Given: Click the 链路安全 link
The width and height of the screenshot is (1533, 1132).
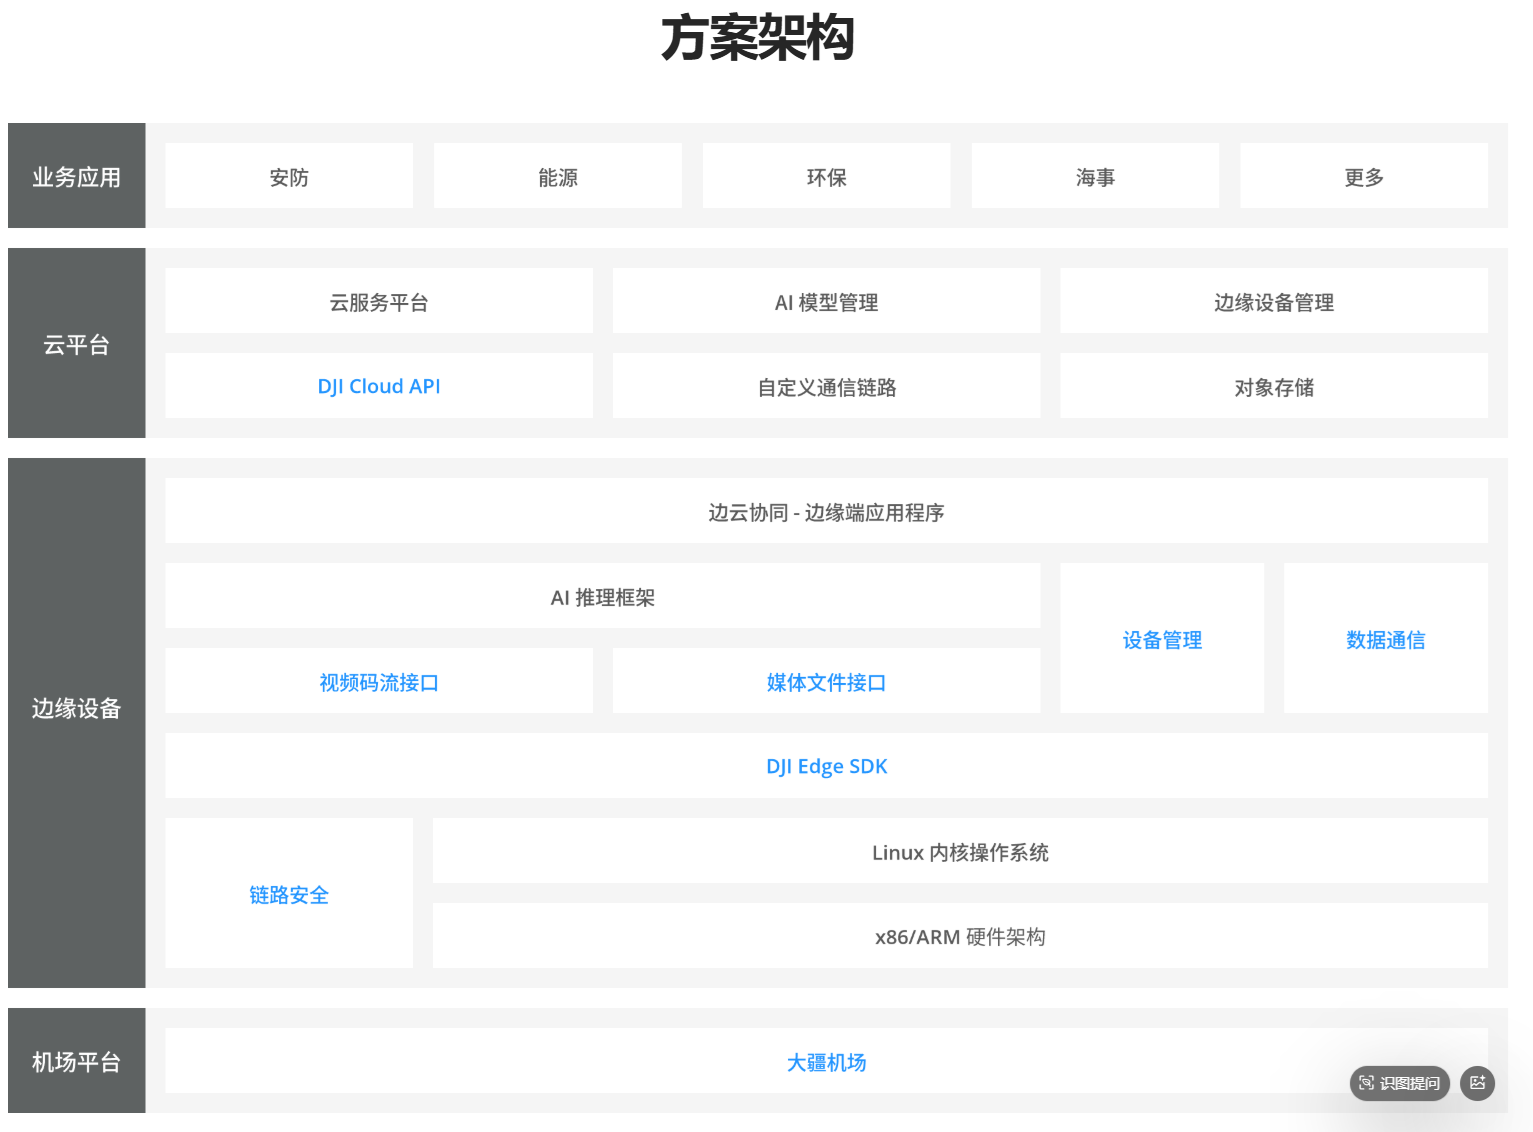Looking at the screenshot, I should tap(289, 895).
